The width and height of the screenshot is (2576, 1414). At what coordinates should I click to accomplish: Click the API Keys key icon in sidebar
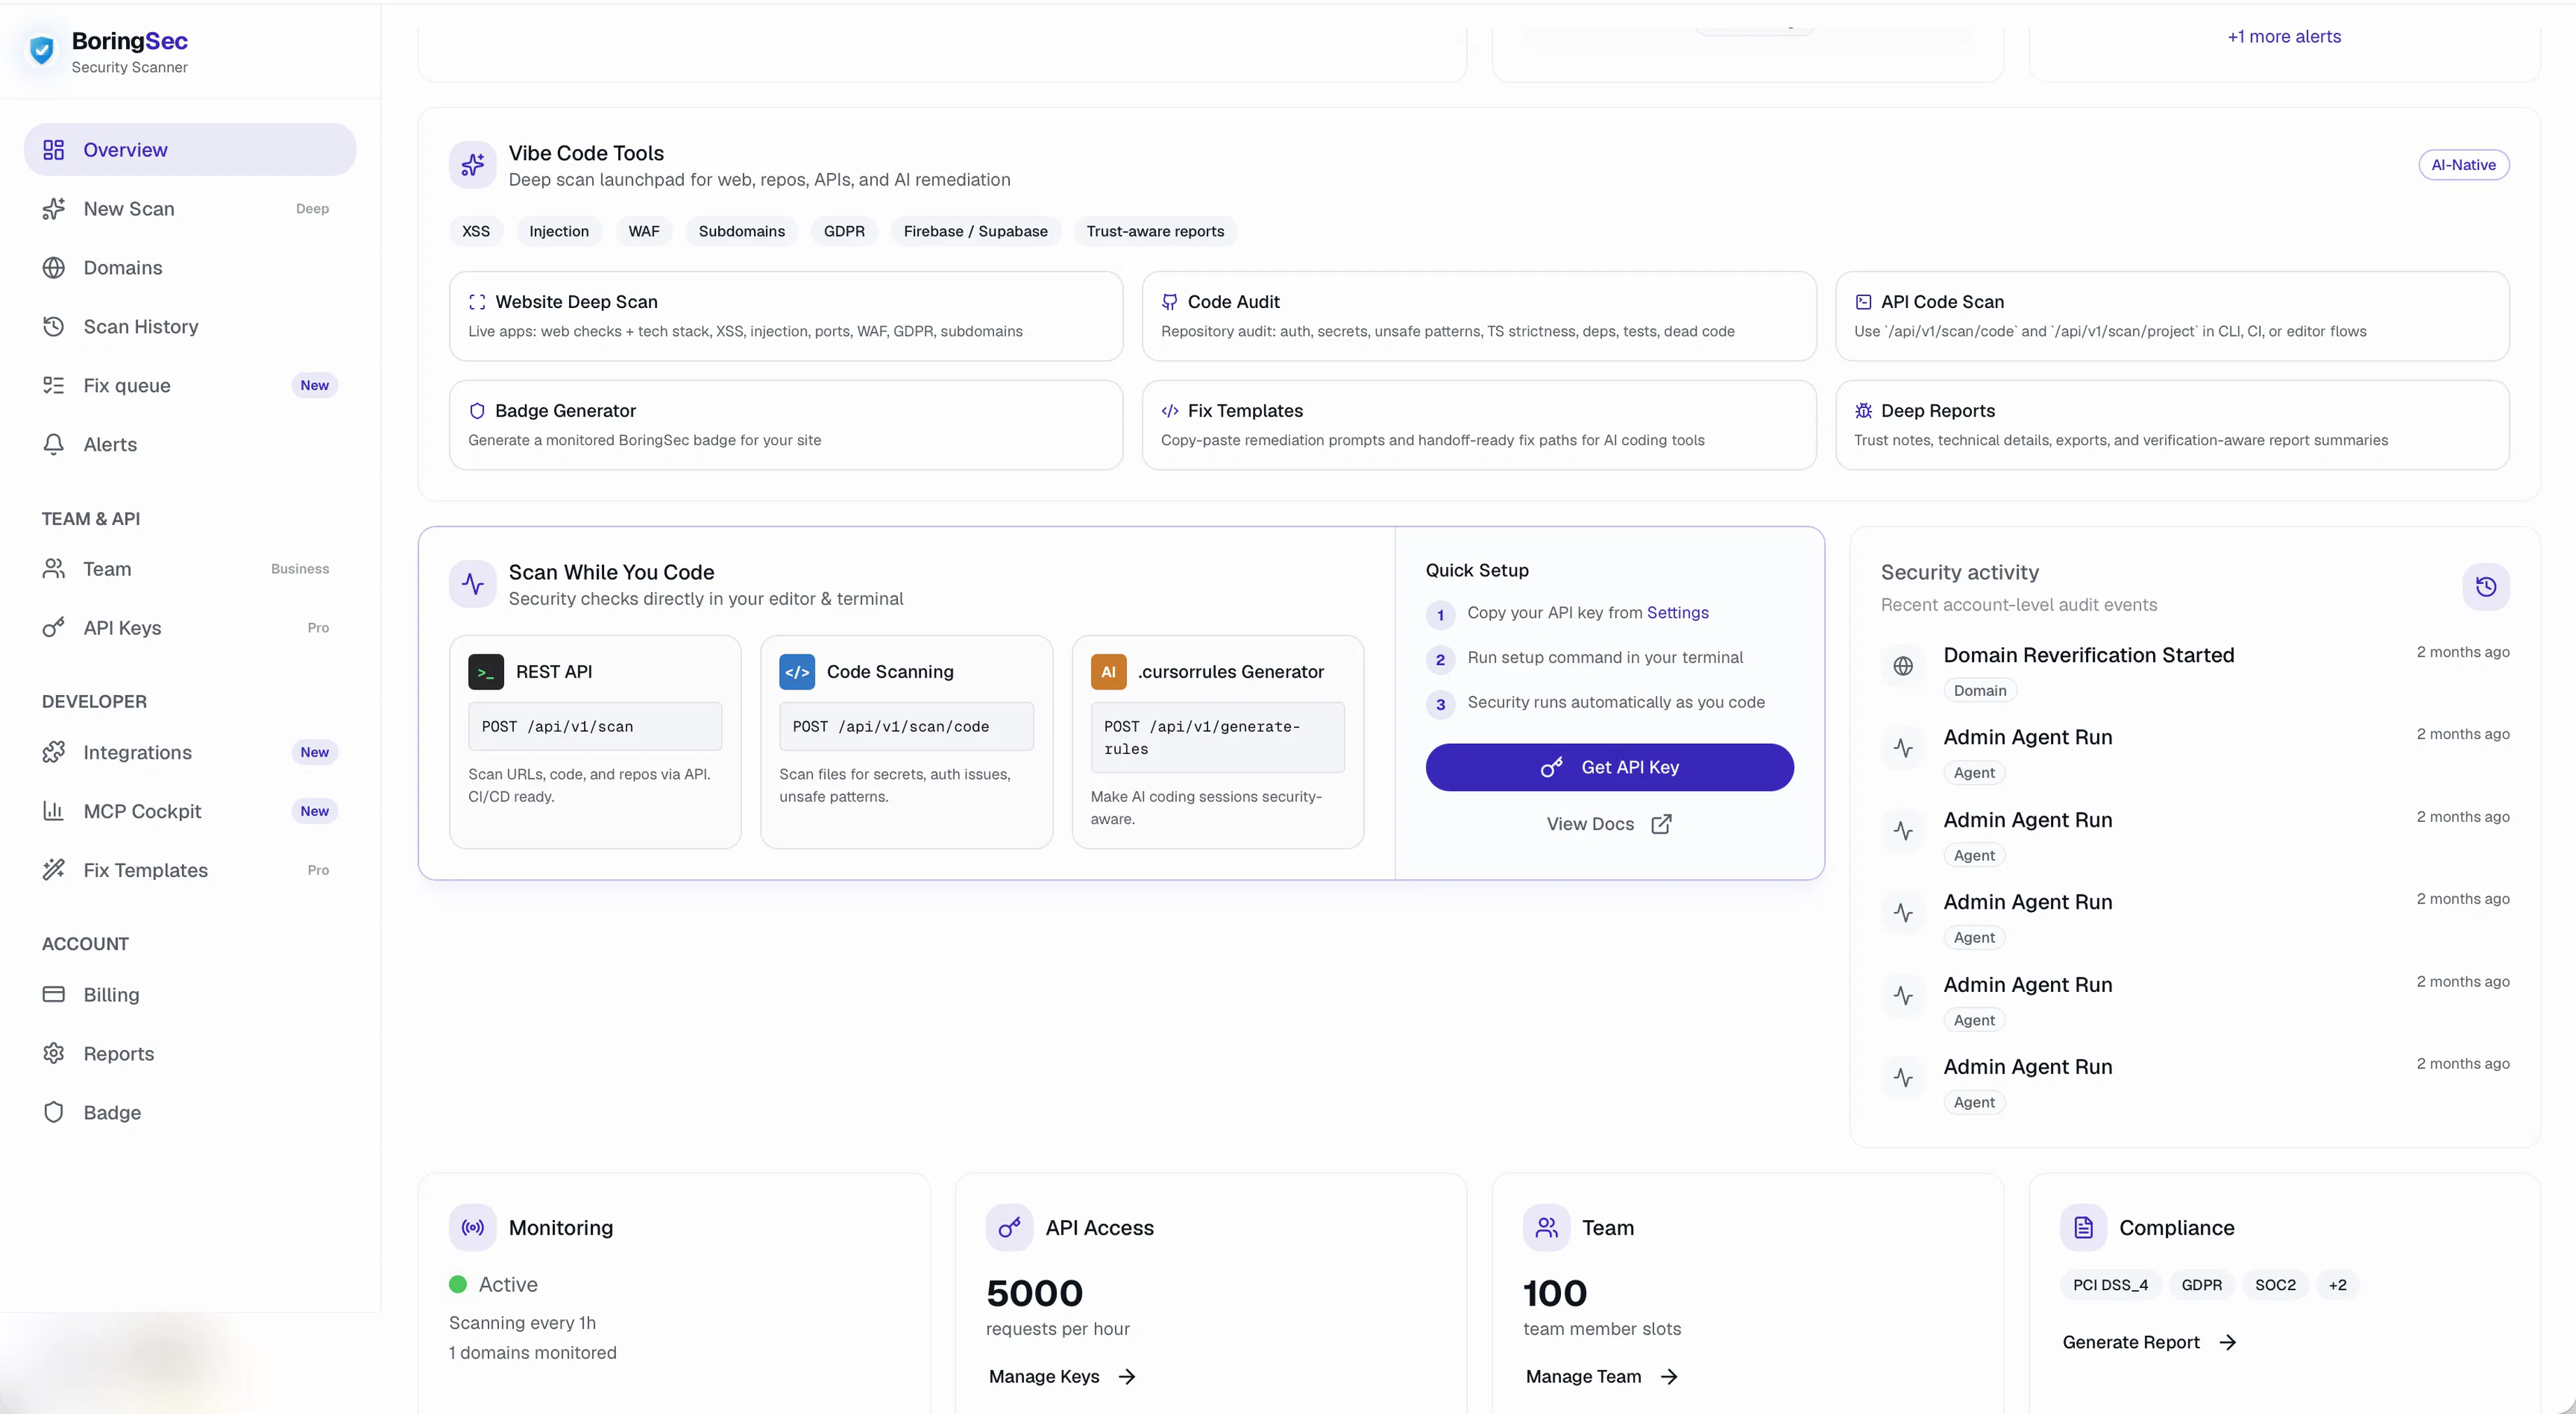tap(54, 628)
